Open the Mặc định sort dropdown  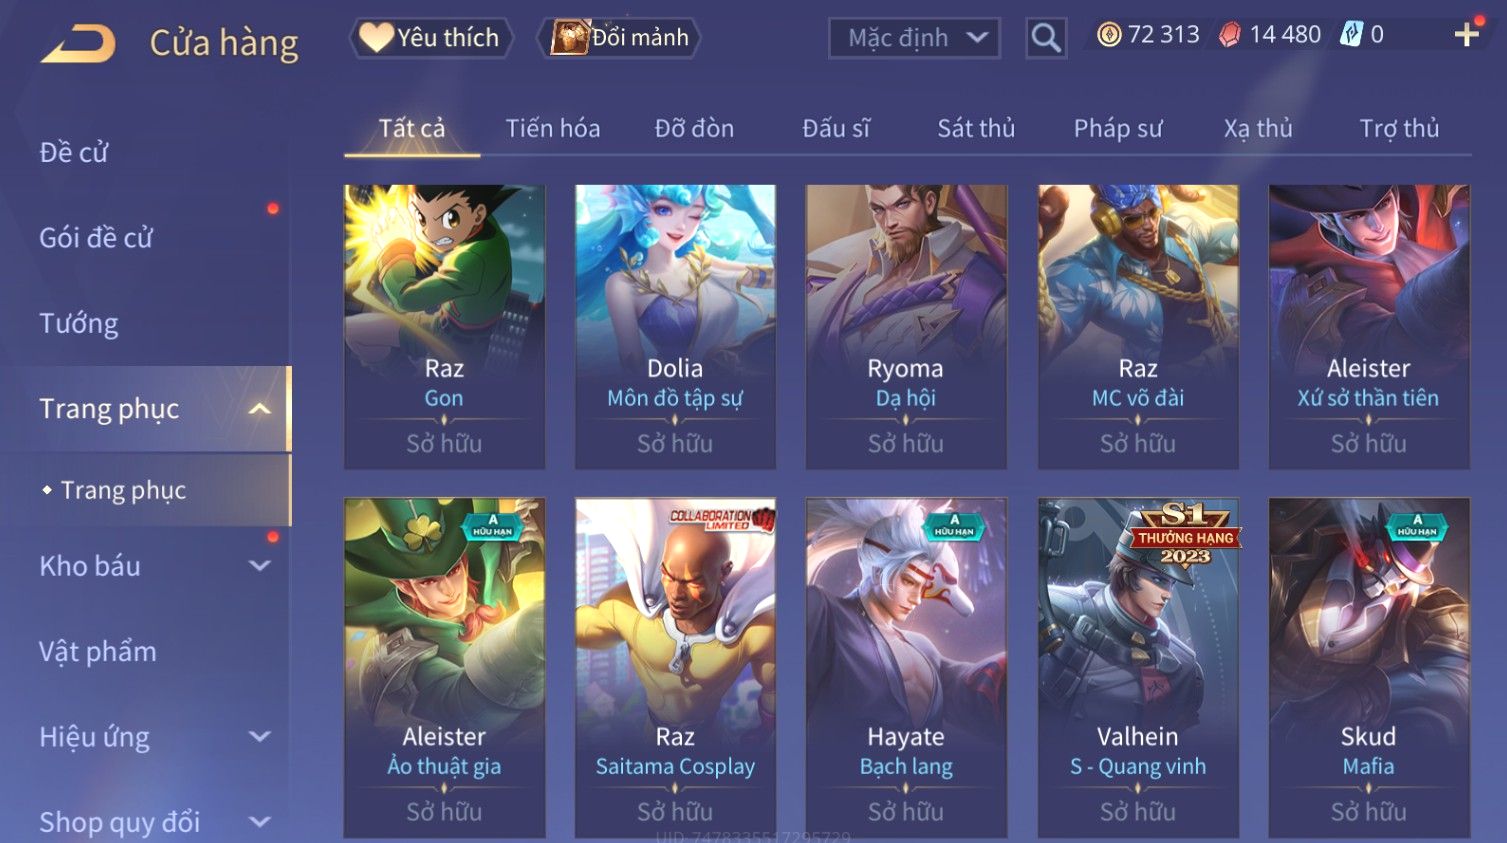tap(914, 38)
